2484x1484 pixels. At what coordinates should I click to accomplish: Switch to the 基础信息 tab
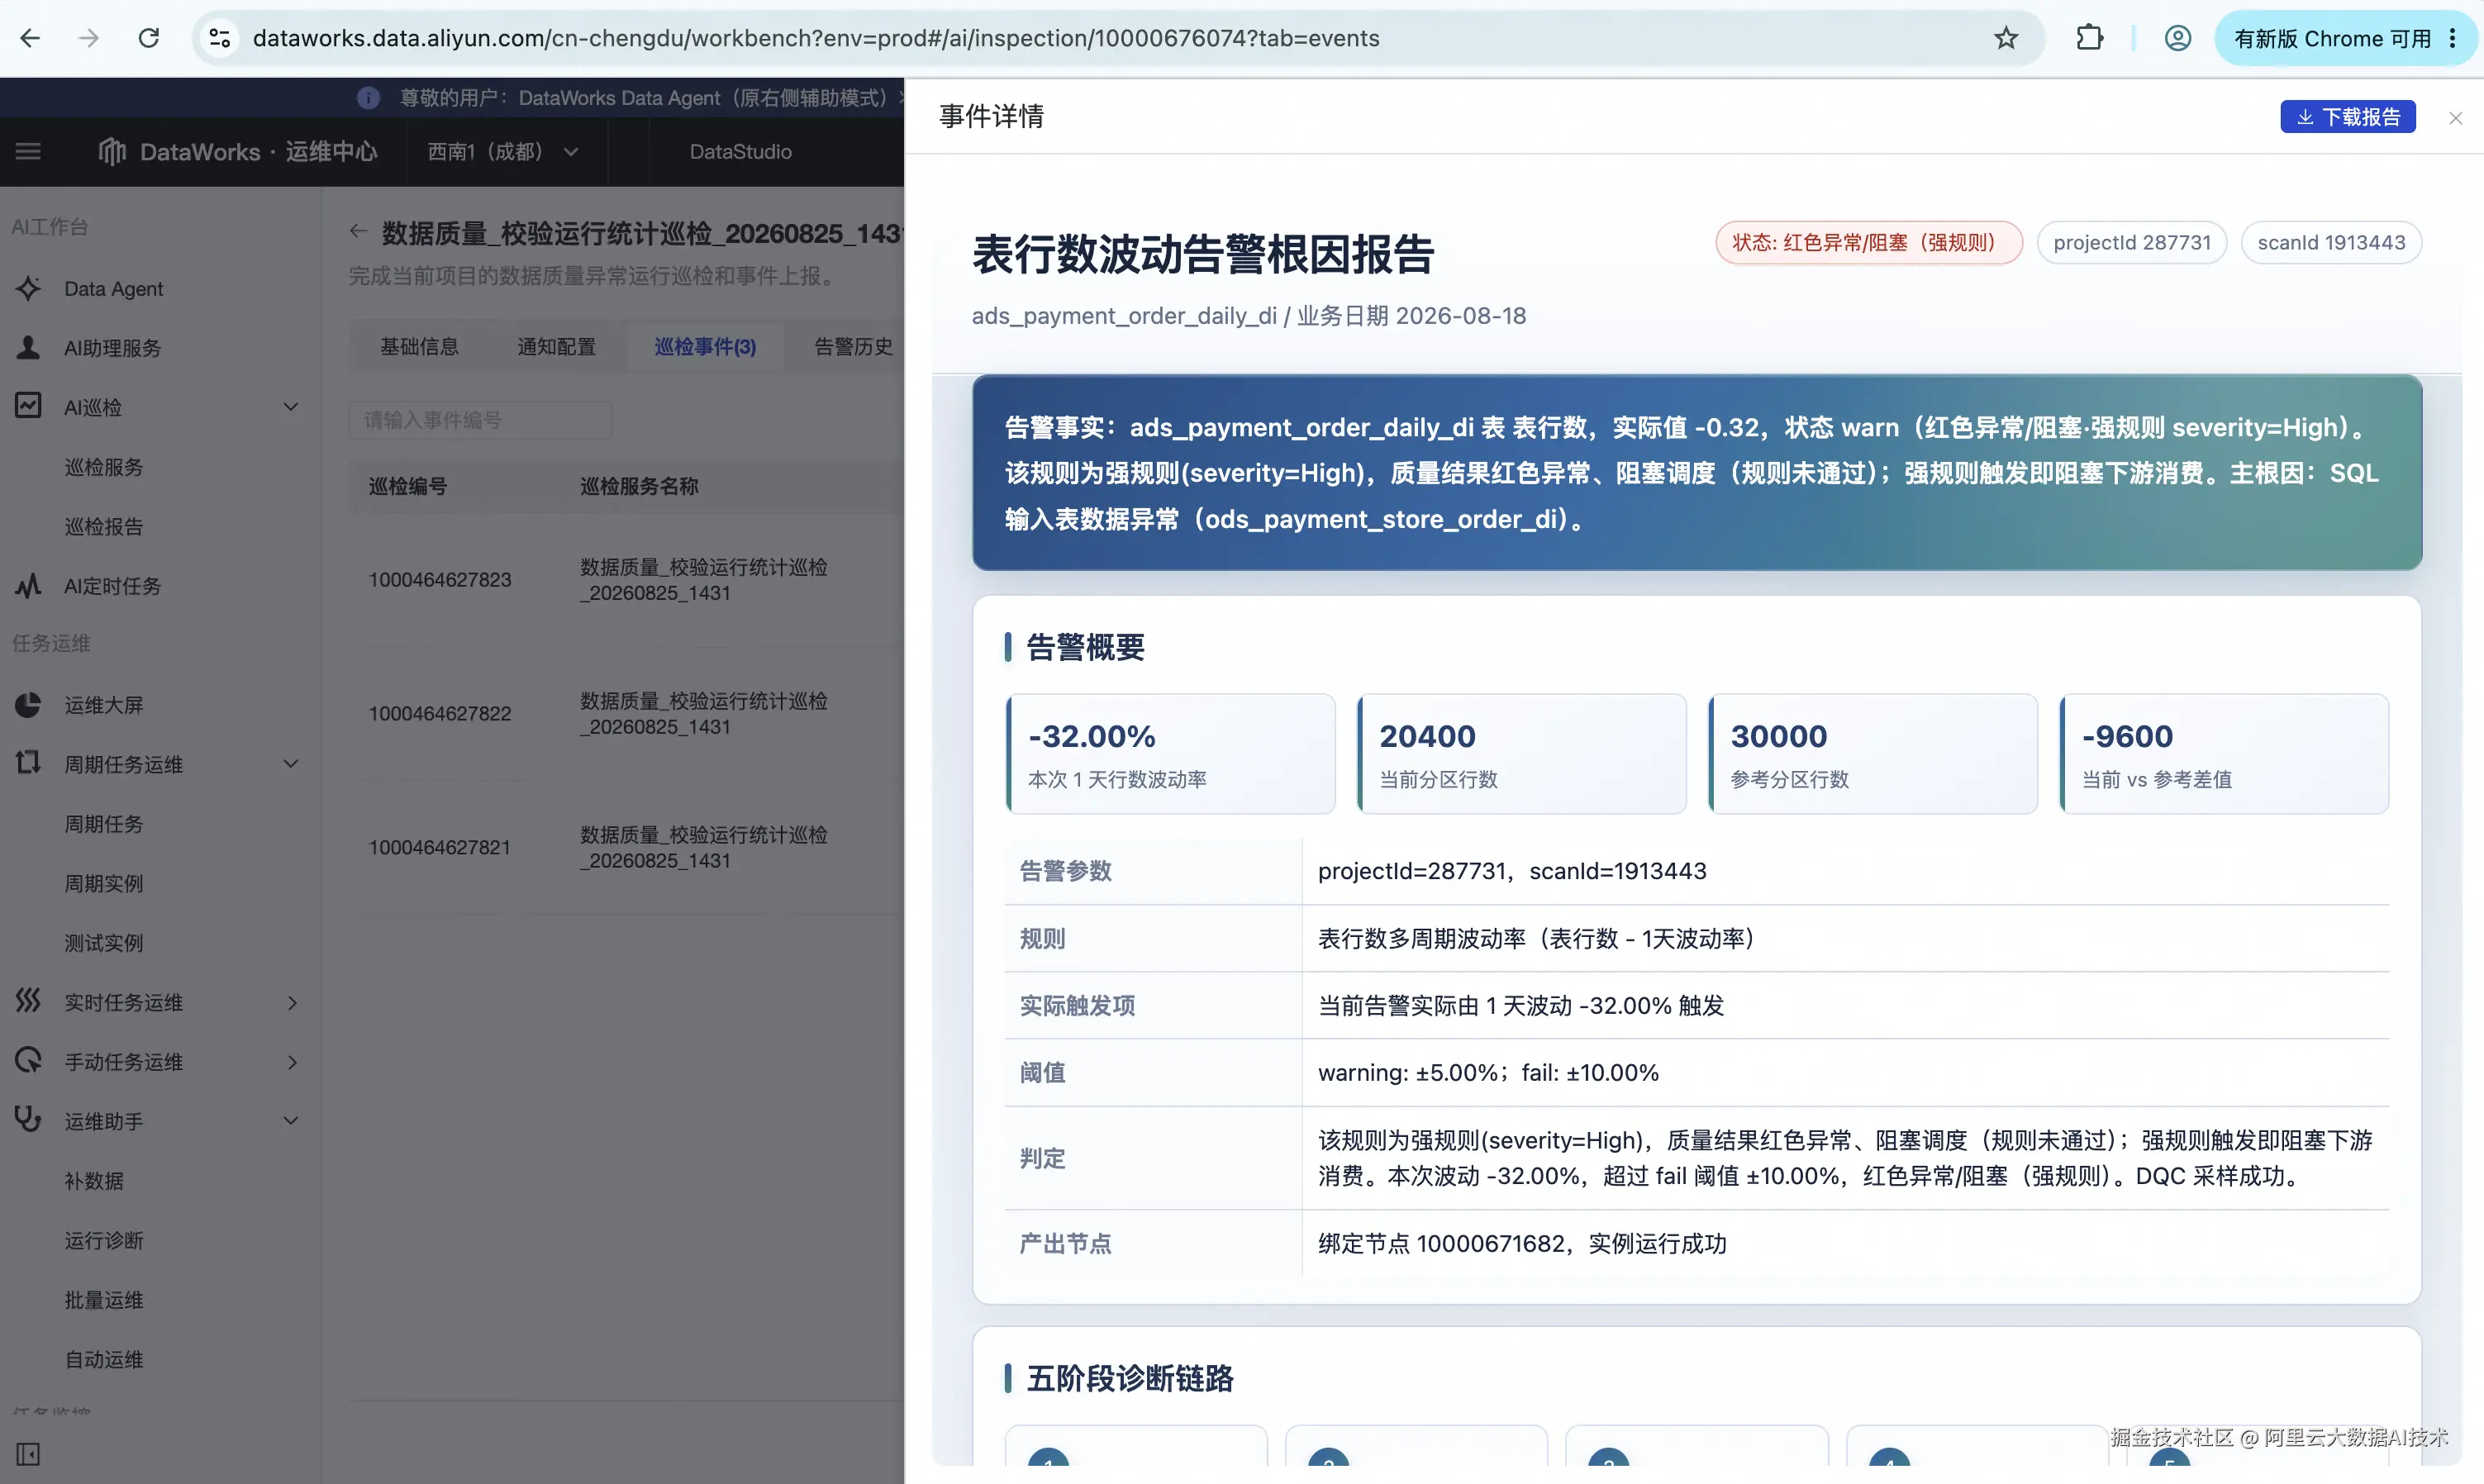point(419,347)
